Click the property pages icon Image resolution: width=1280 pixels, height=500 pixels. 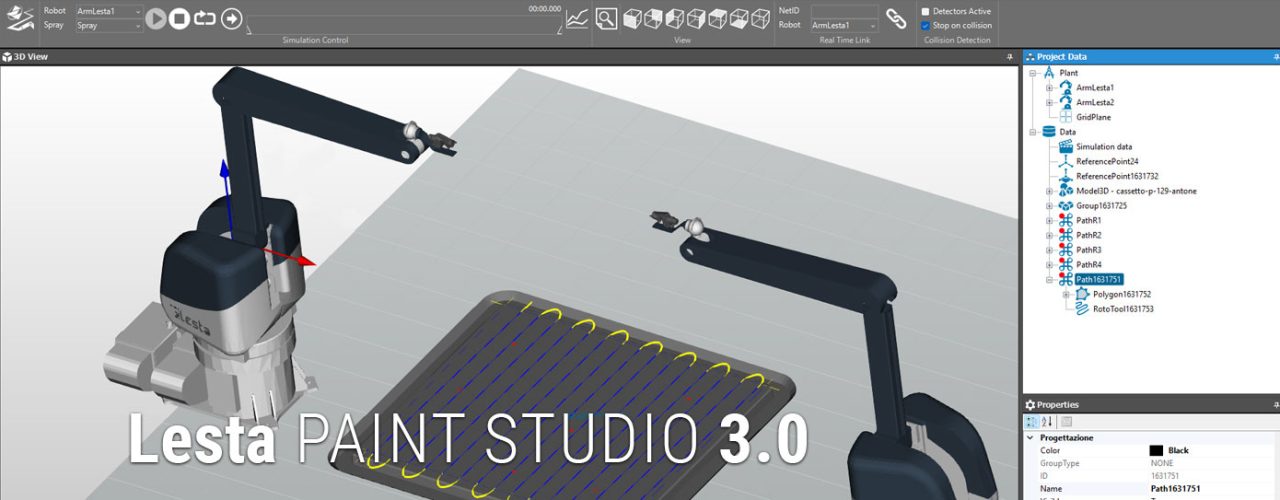click(x=1066, y=421)
